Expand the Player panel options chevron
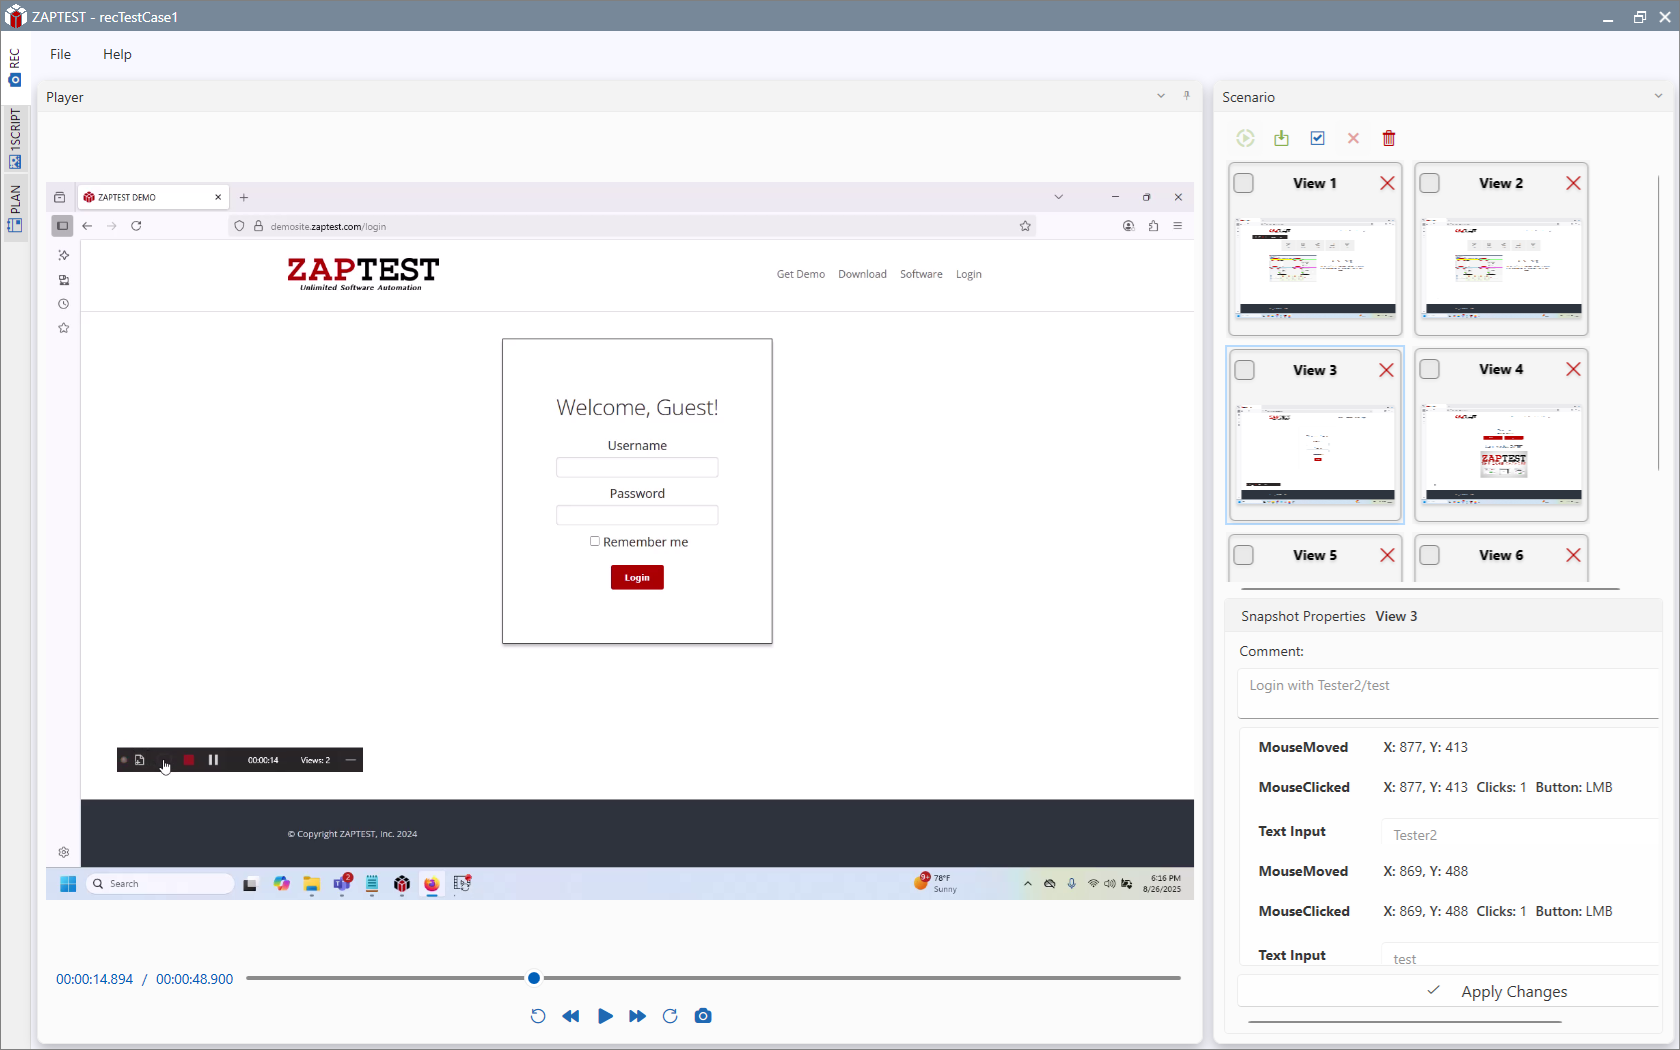 pyautogui.click(x=1161, y=96)
